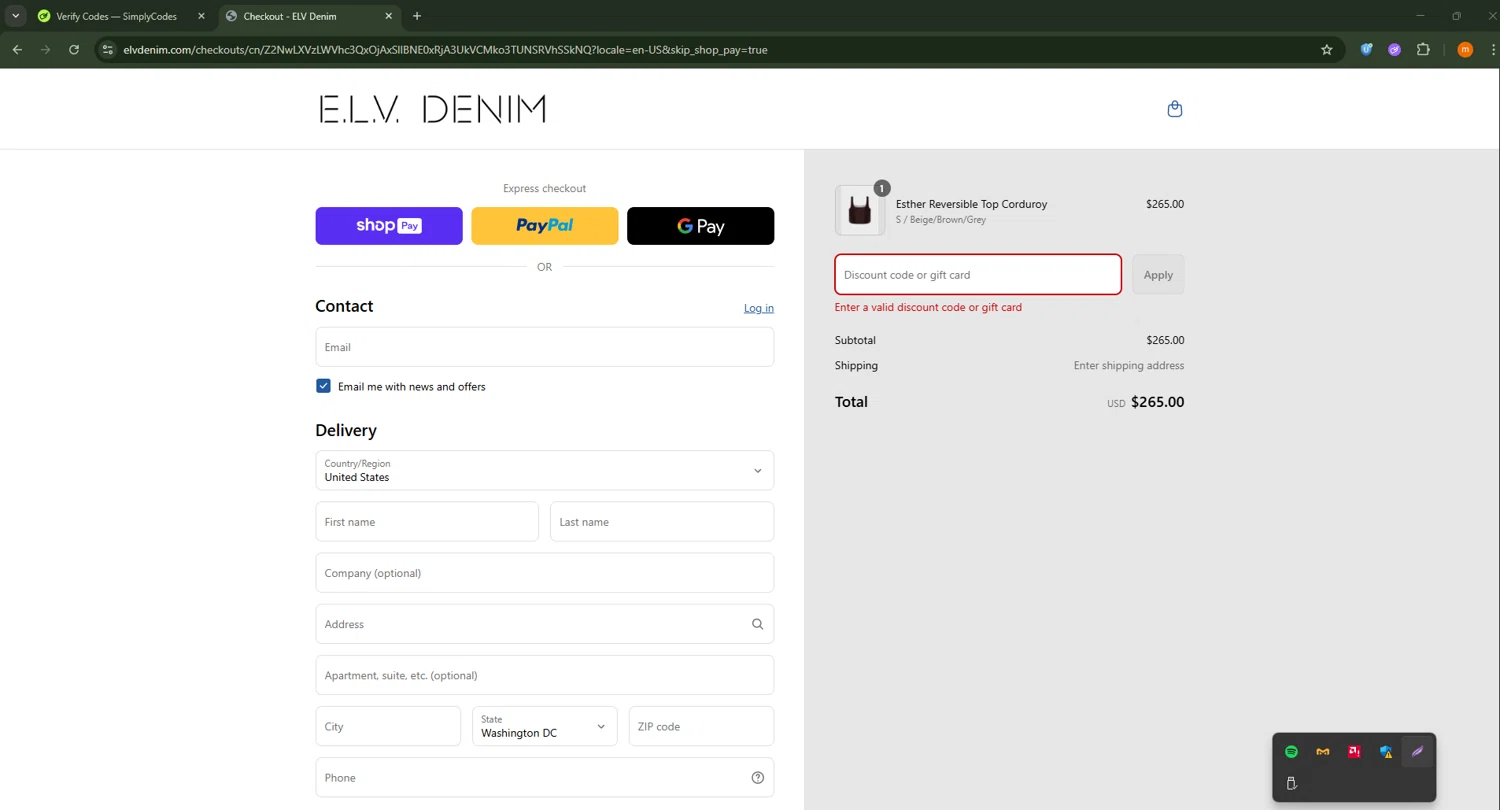Click the First name field

(427, 522)
